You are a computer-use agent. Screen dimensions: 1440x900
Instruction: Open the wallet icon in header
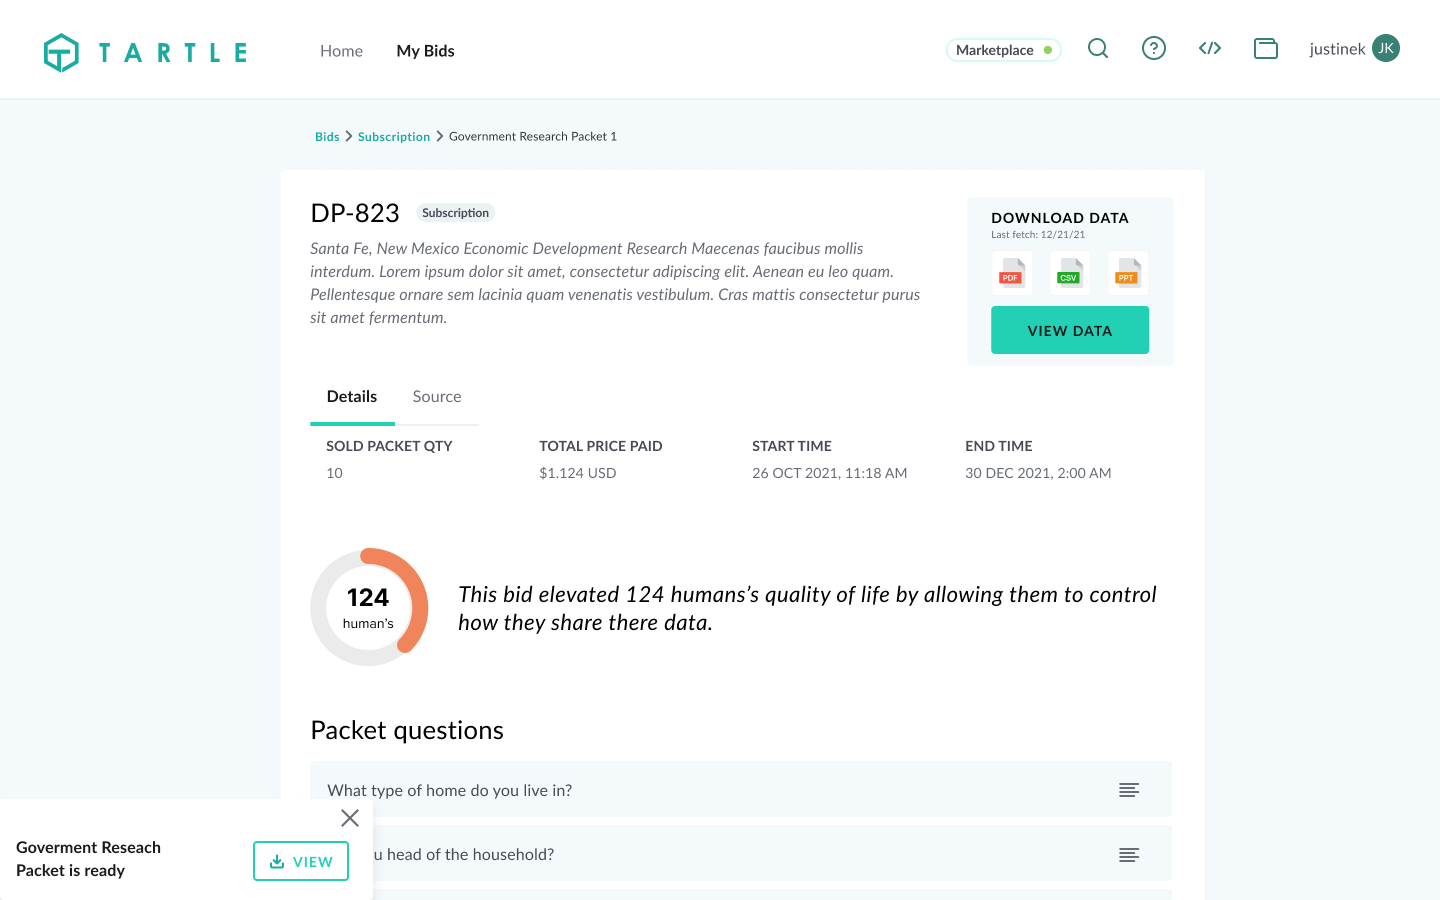click(1266, 49)
